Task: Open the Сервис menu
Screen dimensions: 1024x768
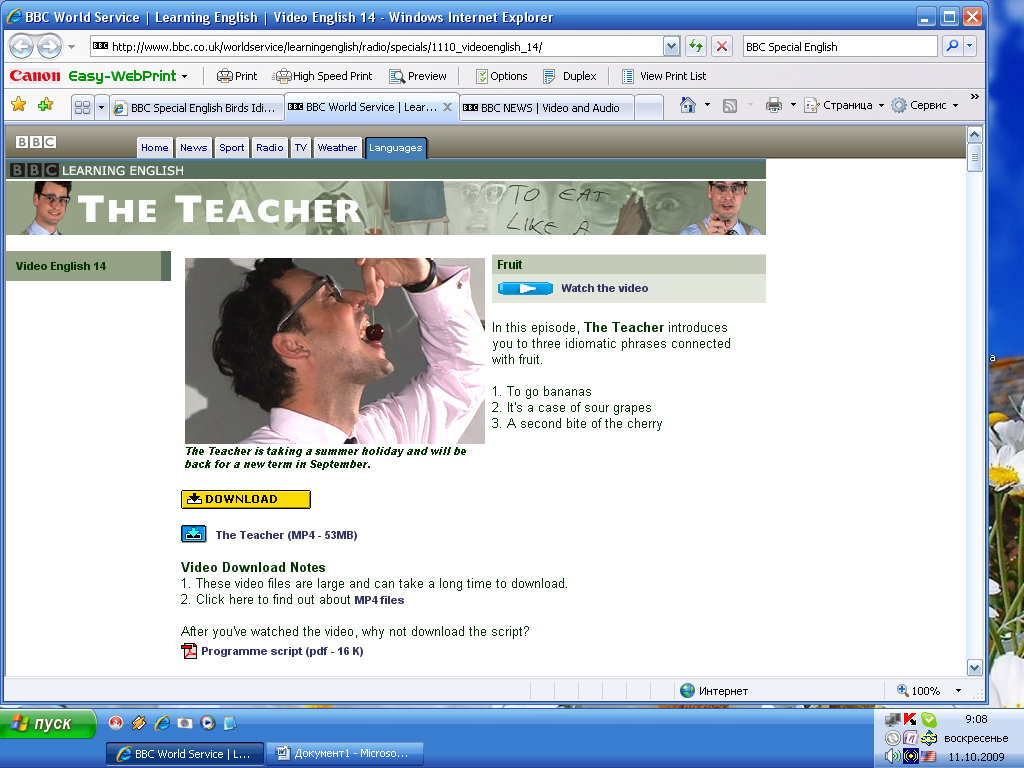Action: pyautogui.click(x=925, y=104)
